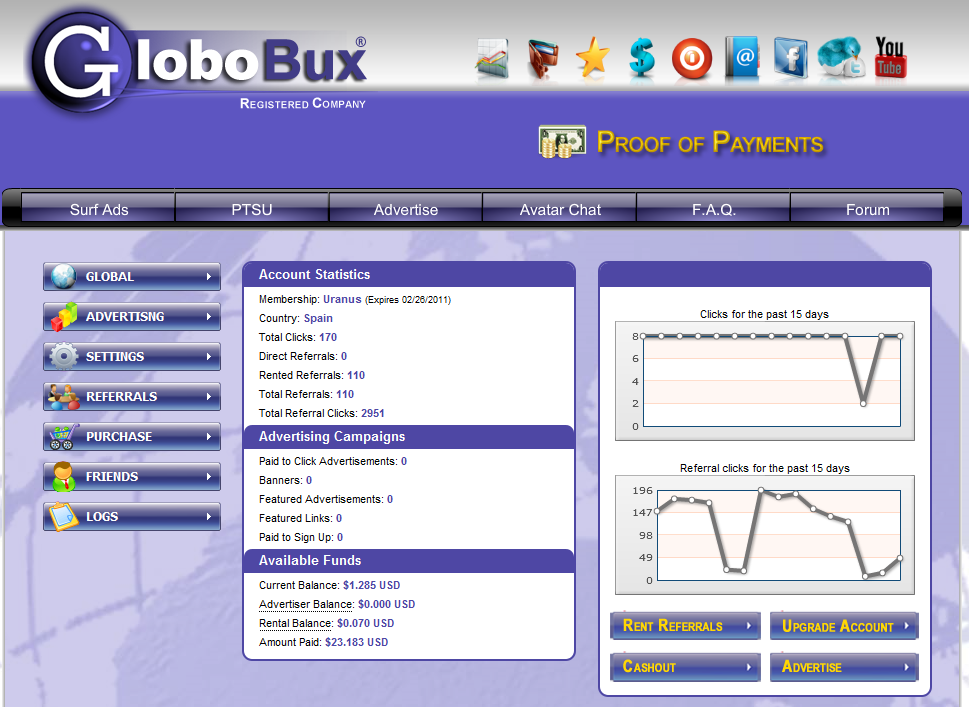The height and width of the screenshot is (707, 969).
Task: Expand the Purchase sidebar menu arrow
Action: 209,436
